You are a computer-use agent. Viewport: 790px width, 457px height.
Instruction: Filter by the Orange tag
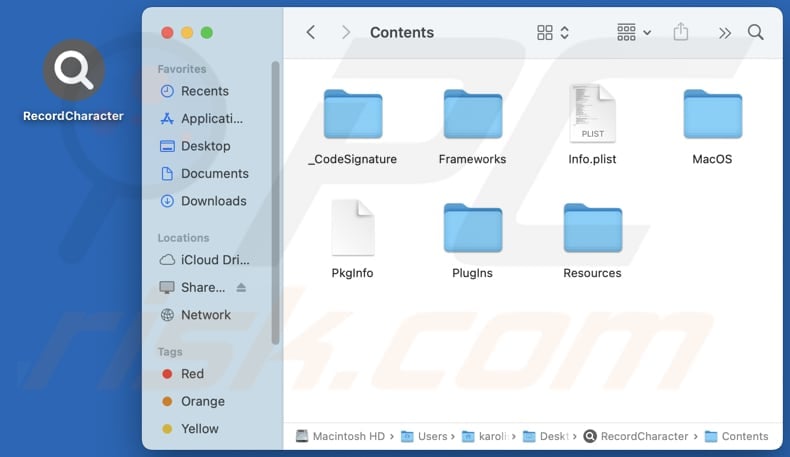[193, 402]
